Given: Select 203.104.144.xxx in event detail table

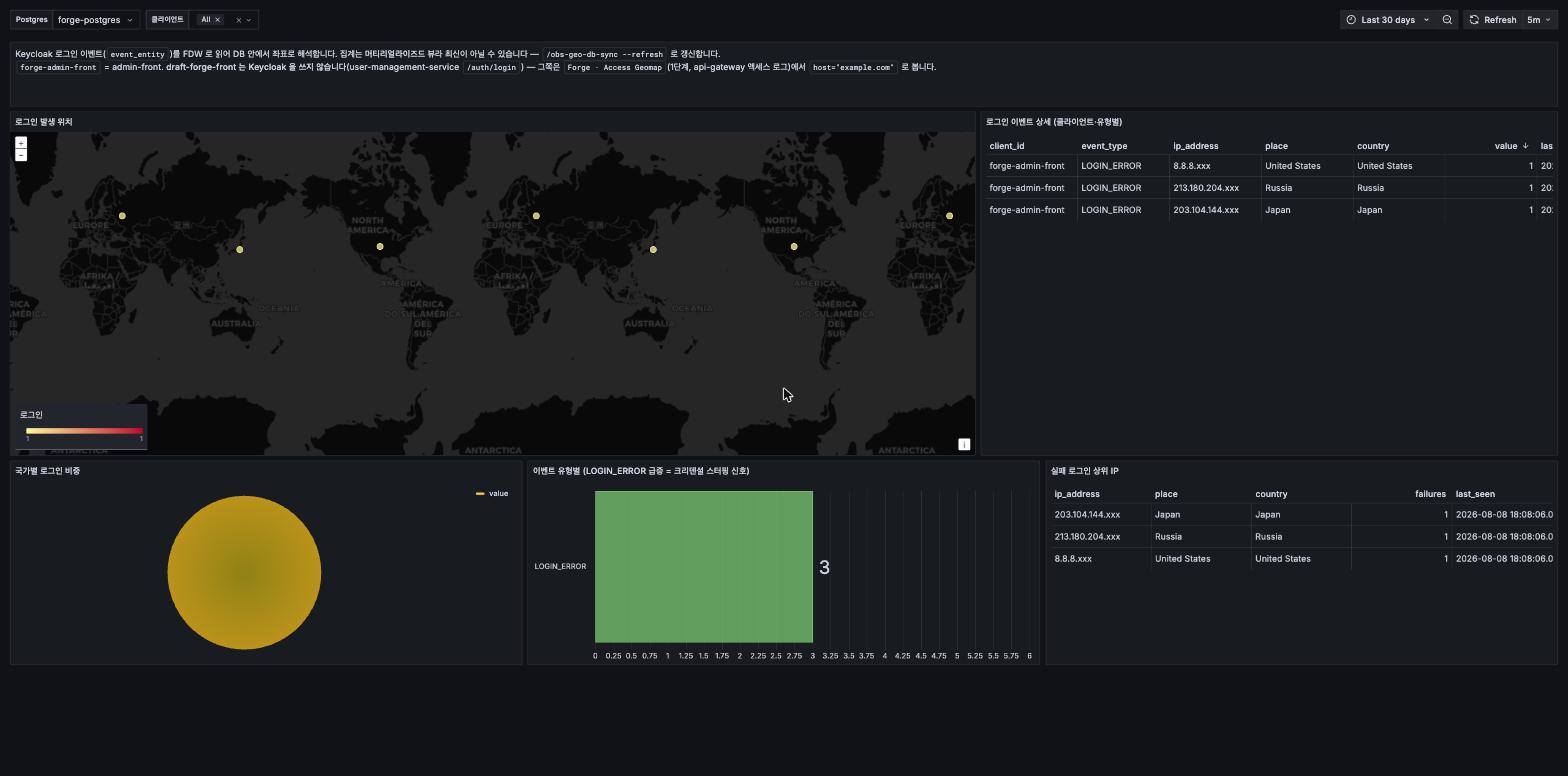Looking at the screenshot, I should click(x=1206, y=210).
